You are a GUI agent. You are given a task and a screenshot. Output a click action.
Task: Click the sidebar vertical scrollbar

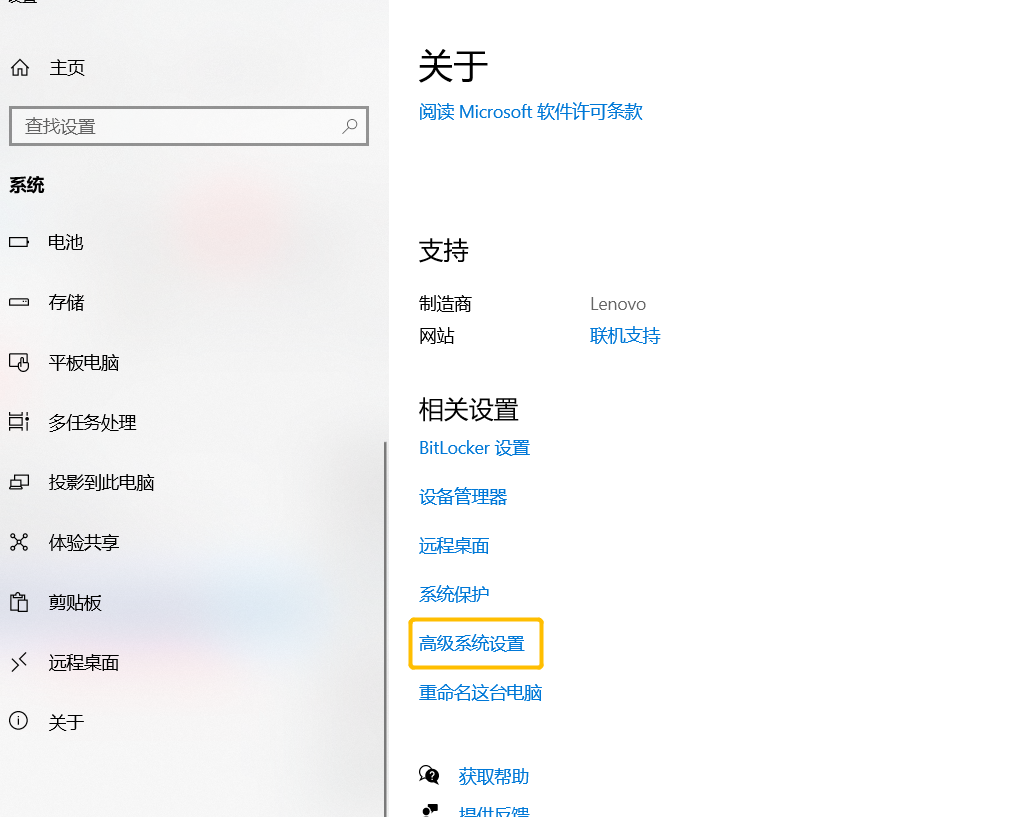[385, 629]
